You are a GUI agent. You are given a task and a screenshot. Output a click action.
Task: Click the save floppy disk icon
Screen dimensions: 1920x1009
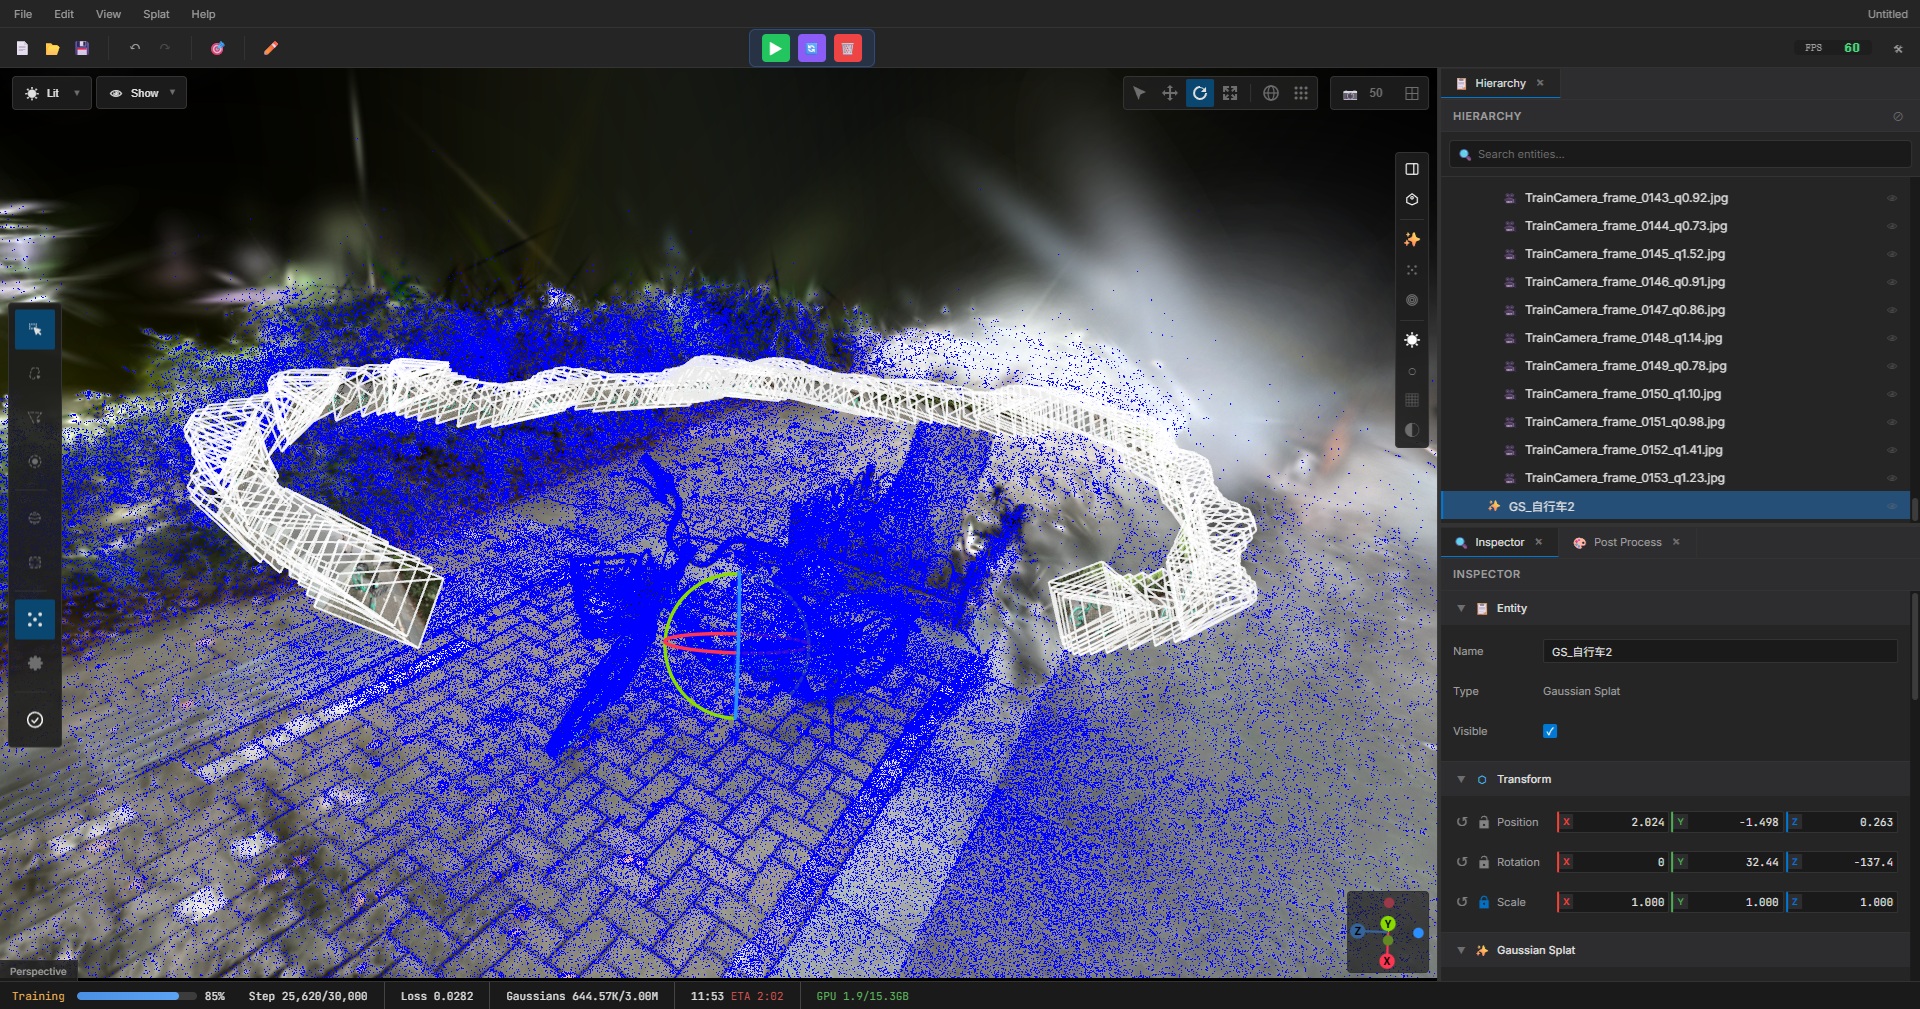point(82,48)
